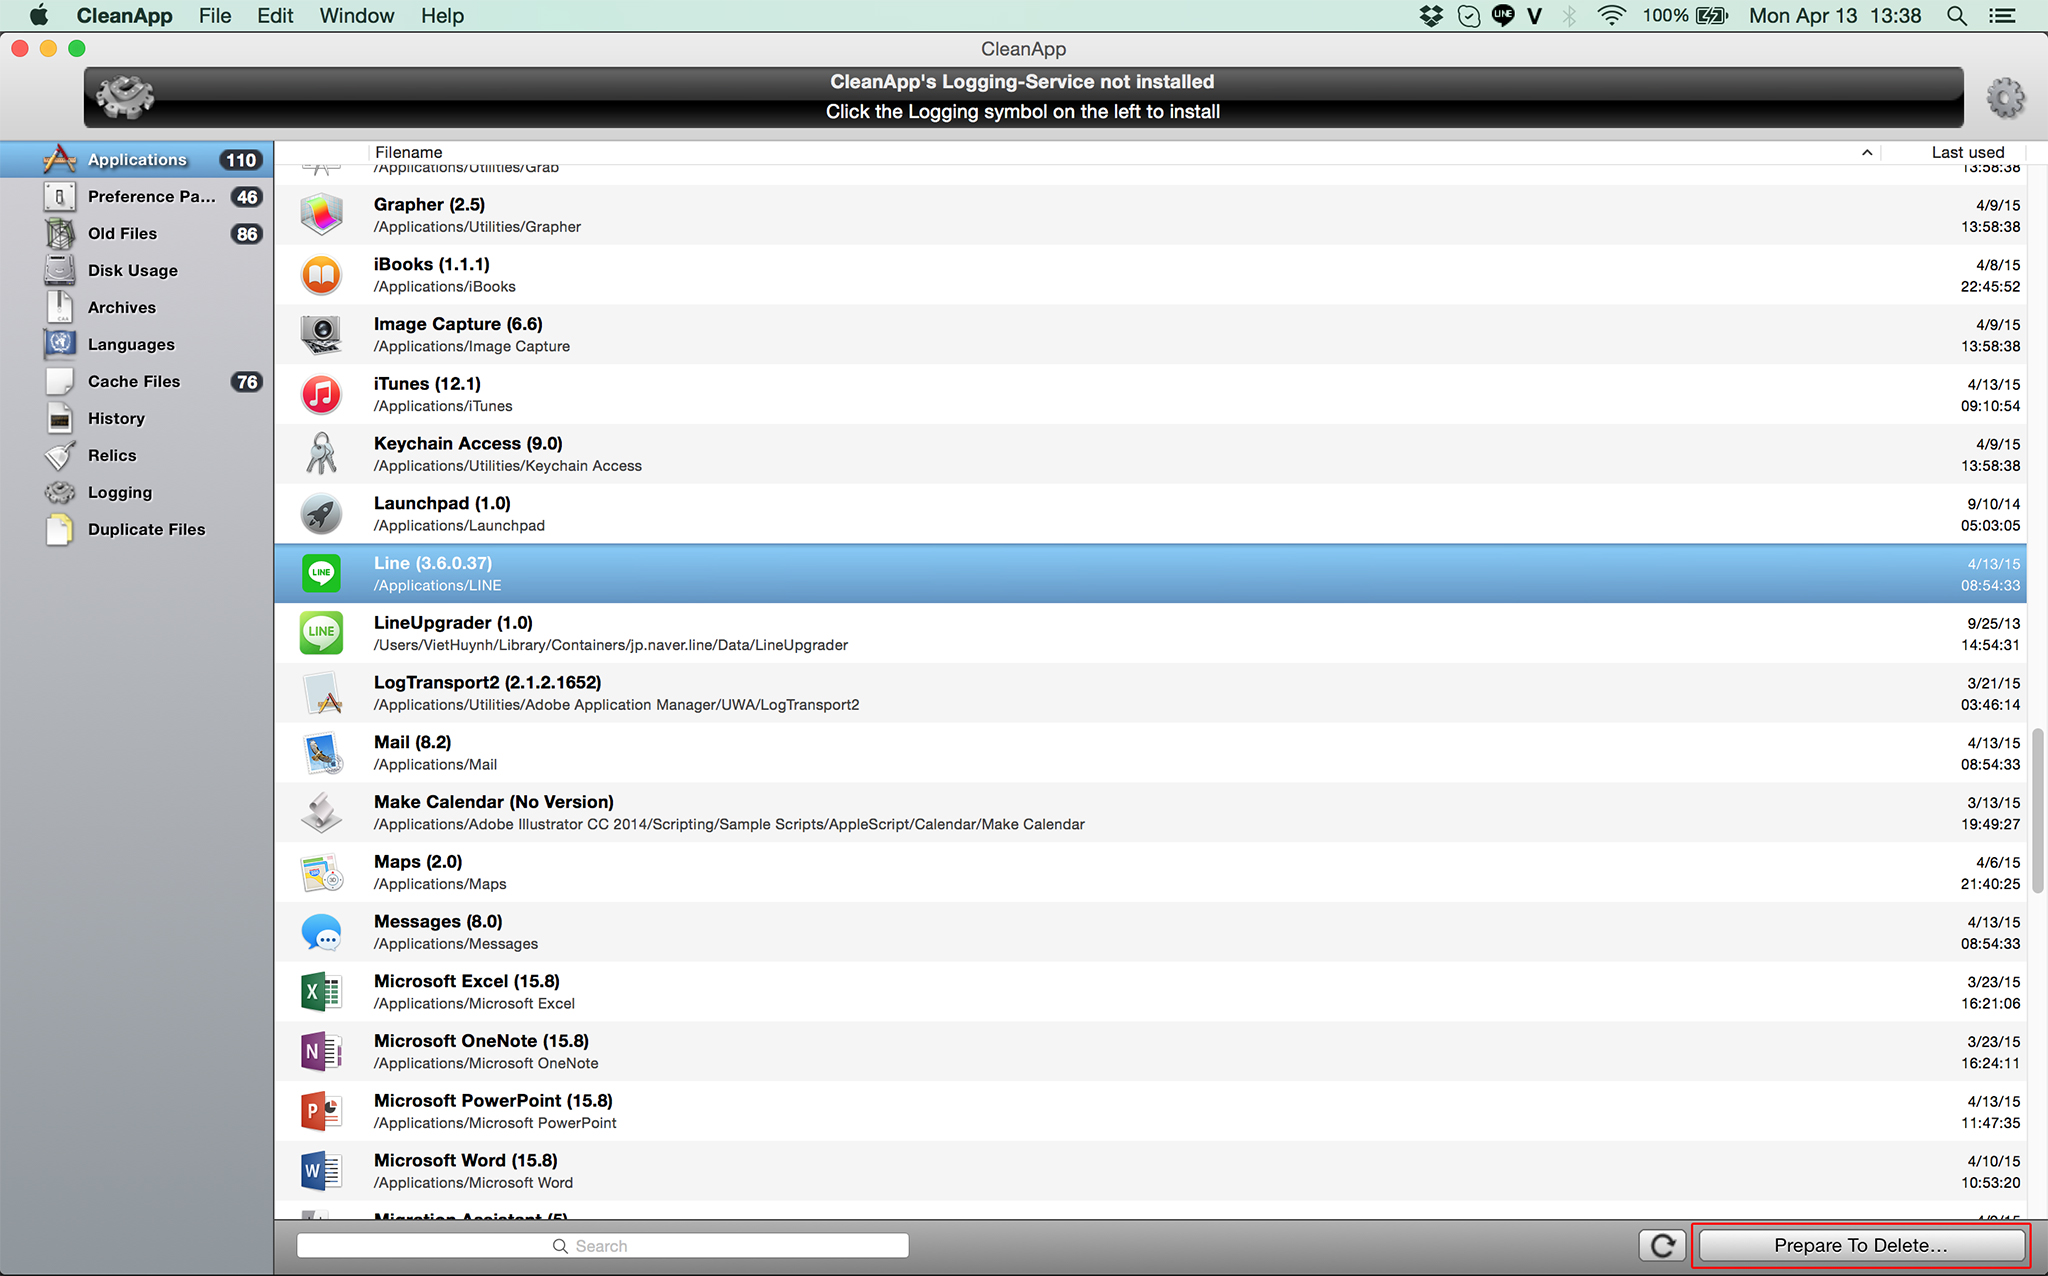
Task: Open Notification Center icon
Action: [2002, 16]
